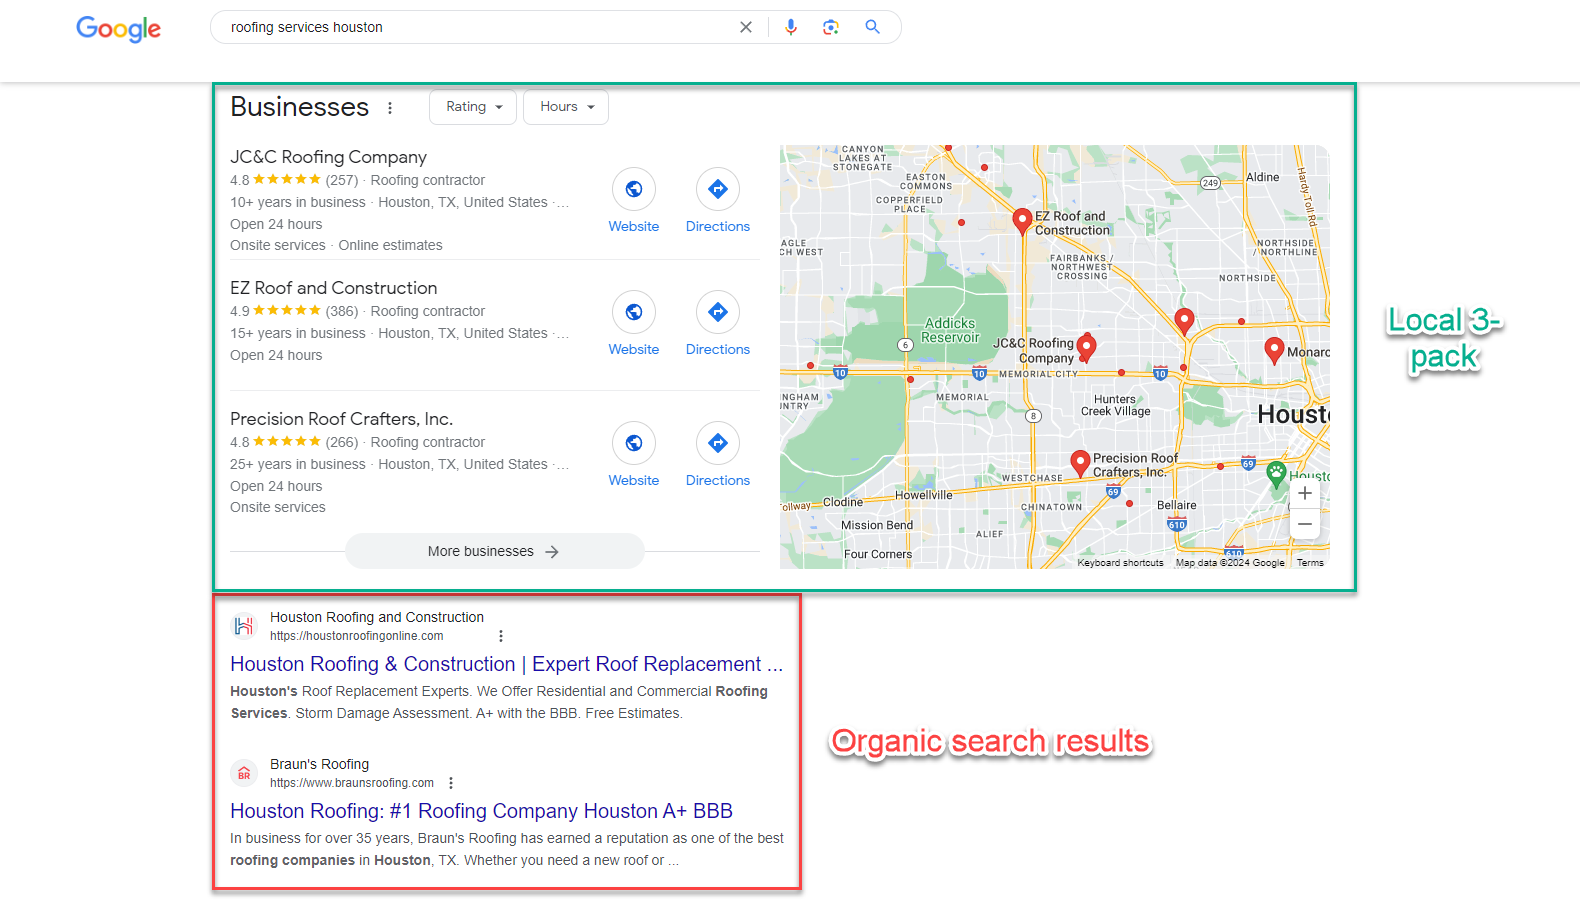Get Directions to Precision Roof Crafters
The image size is (1580, 901).
coord(718,443)
